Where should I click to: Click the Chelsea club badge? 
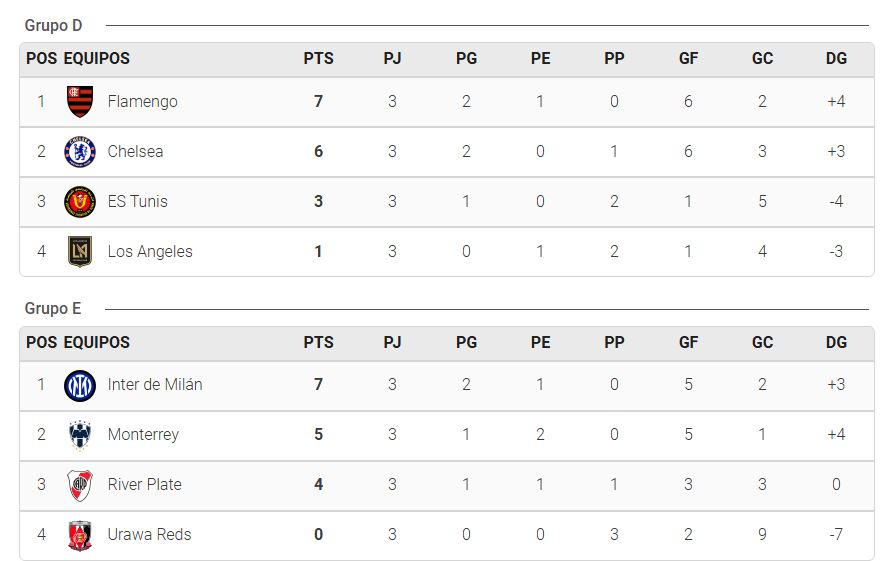(x=80, y=152)
